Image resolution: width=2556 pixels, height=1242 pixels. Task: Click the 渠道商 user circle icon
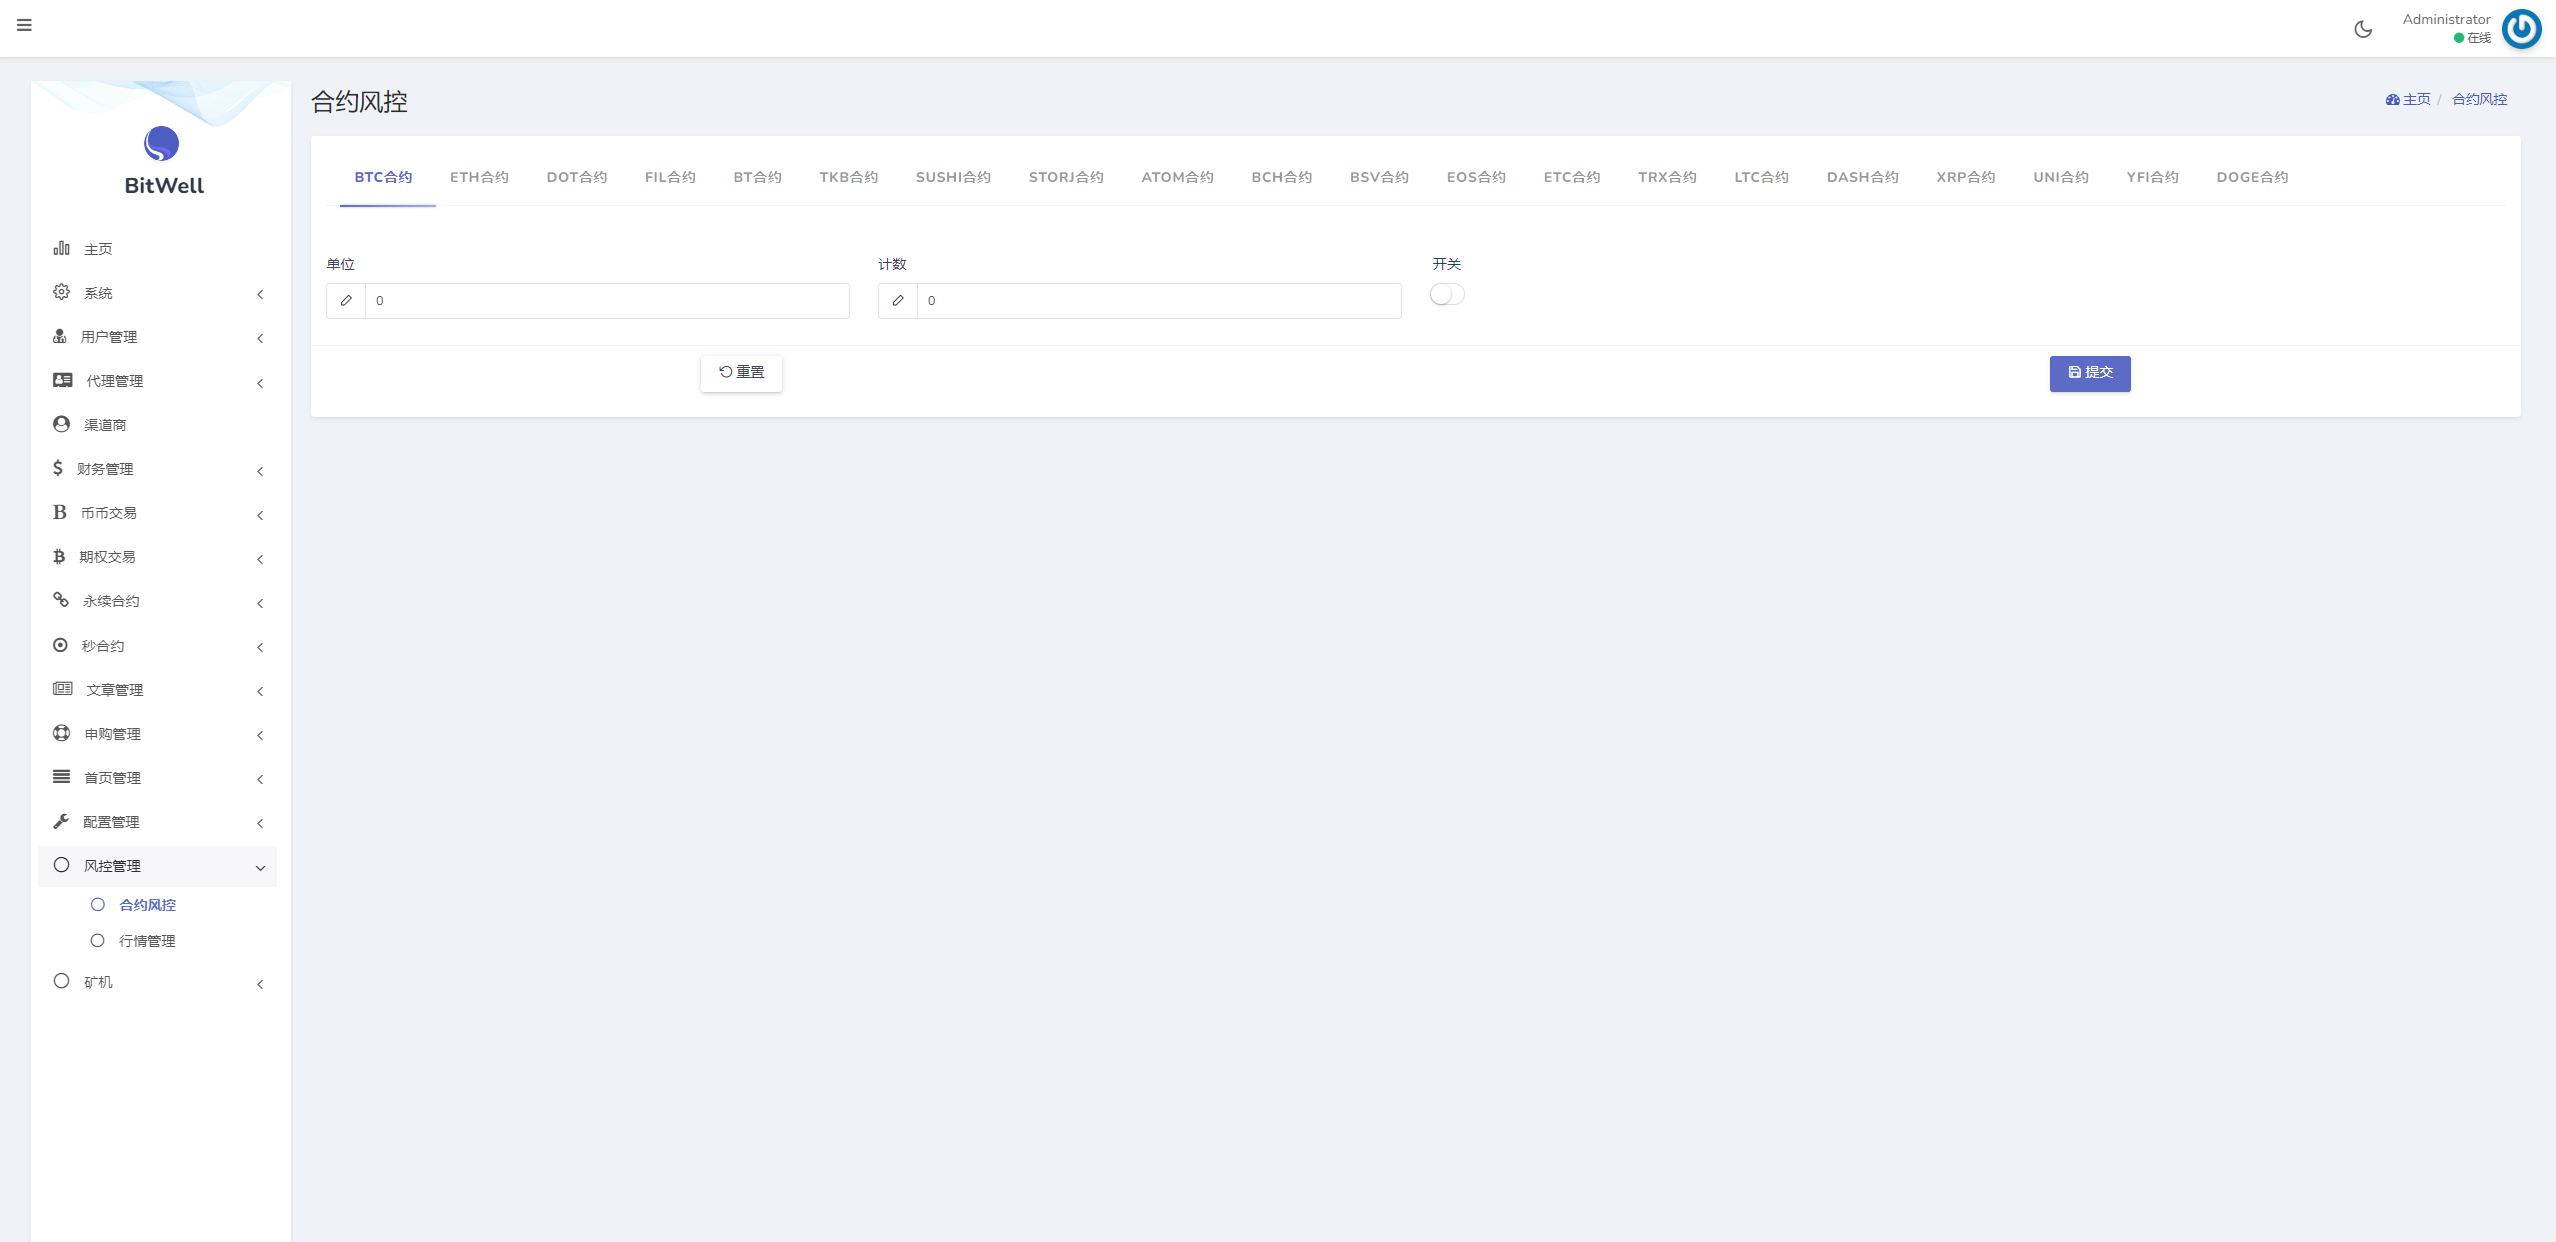click(61, 424)
